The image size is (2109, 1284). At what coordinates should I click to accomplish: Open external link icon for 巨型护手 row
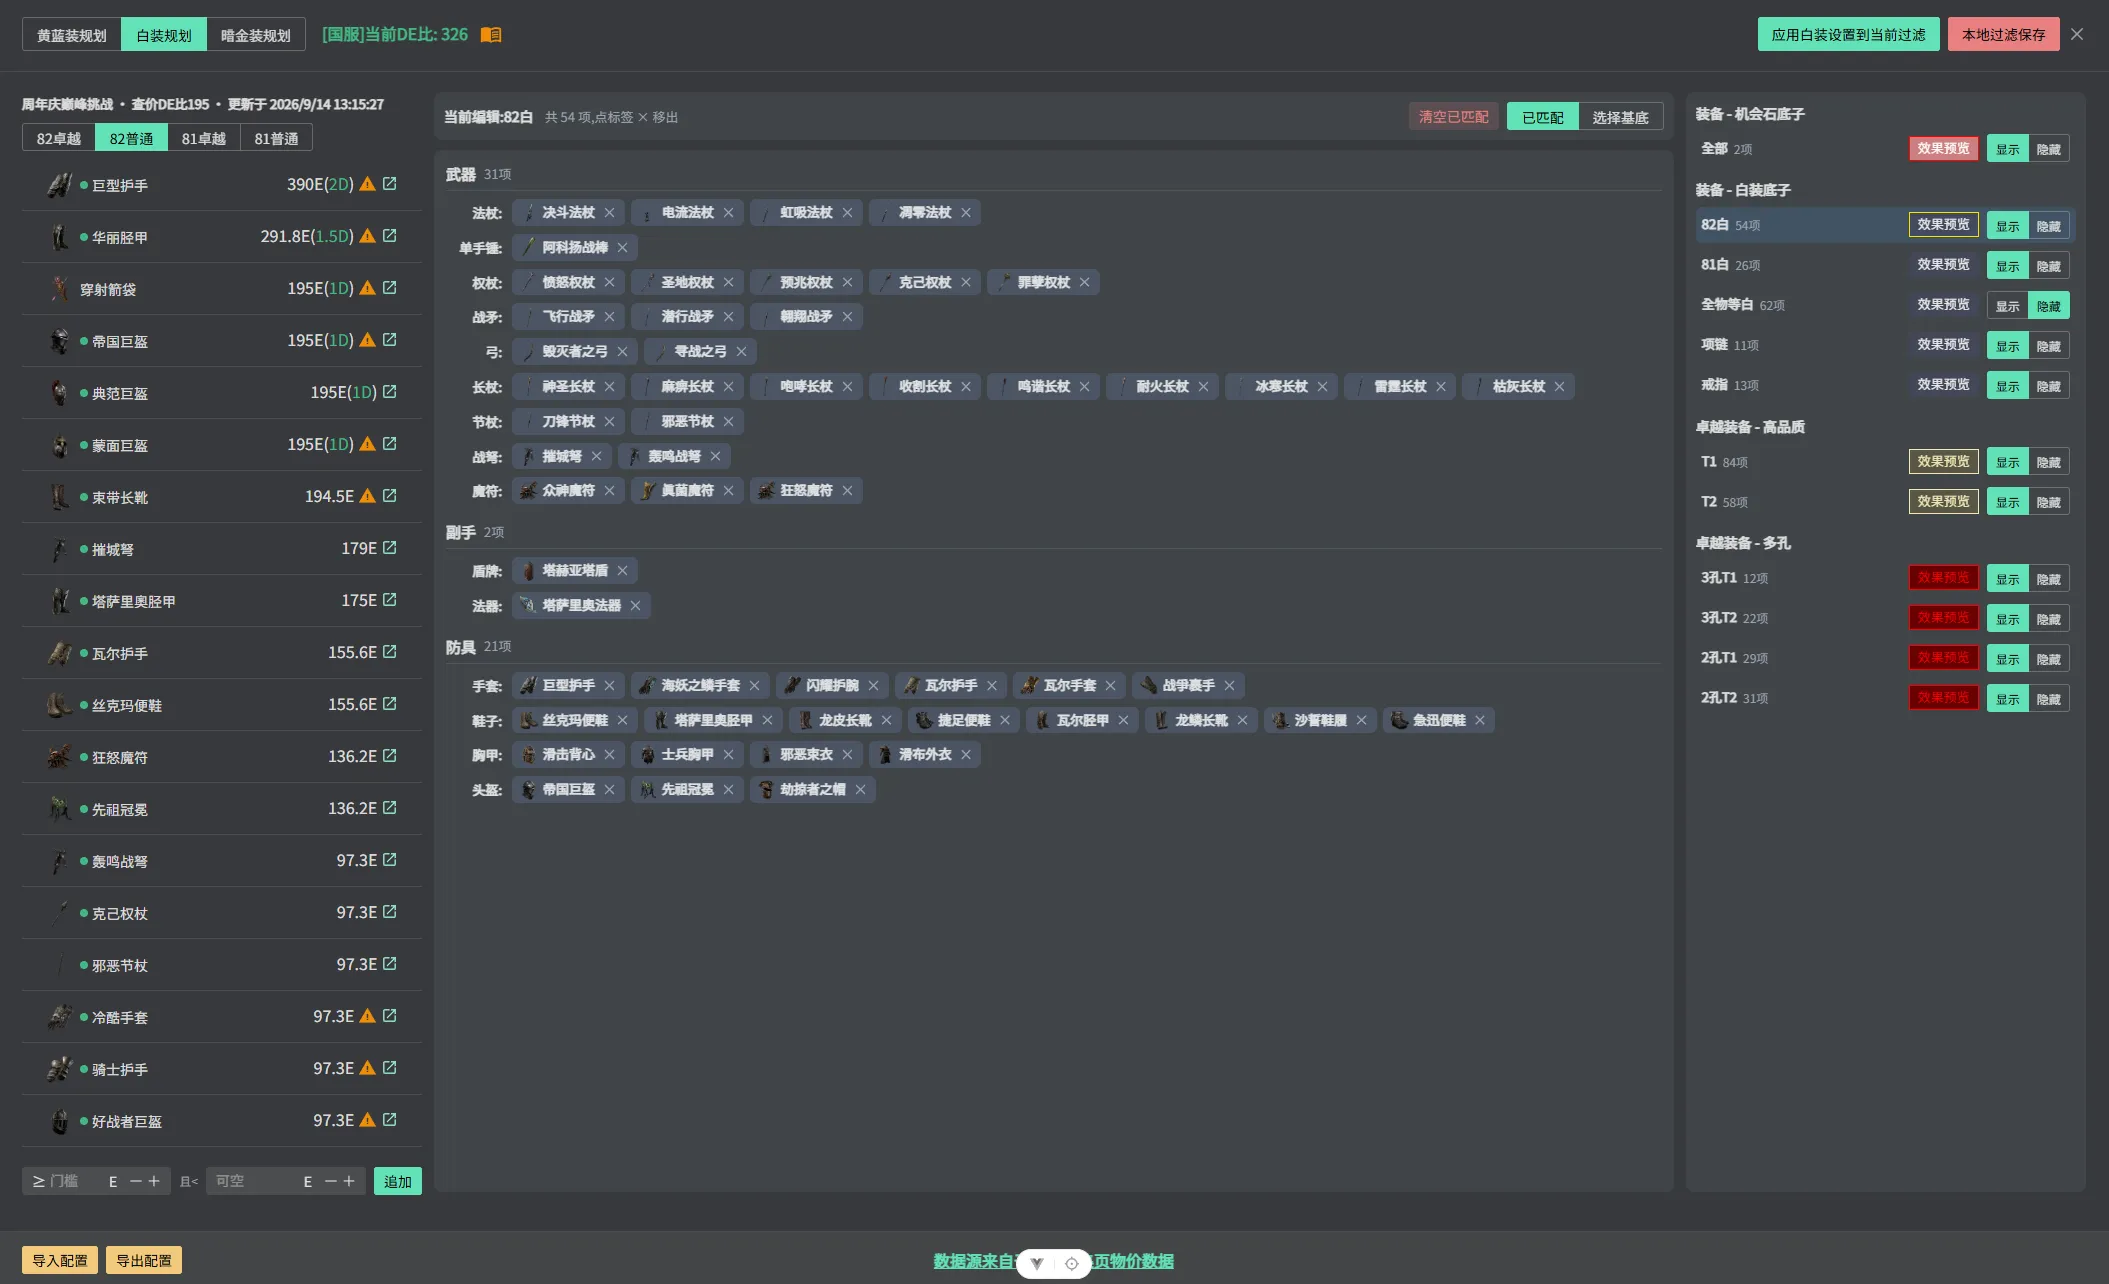[x=390, y=184]
